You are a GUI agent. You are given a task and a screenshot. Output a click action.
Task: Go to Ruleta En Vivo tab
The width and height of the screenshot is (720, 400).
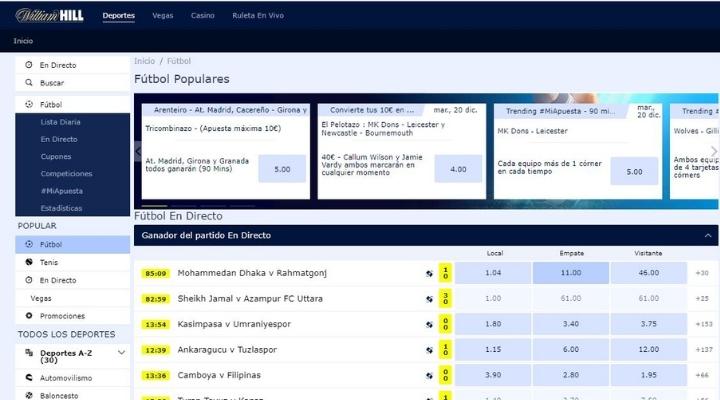[258, 16]
